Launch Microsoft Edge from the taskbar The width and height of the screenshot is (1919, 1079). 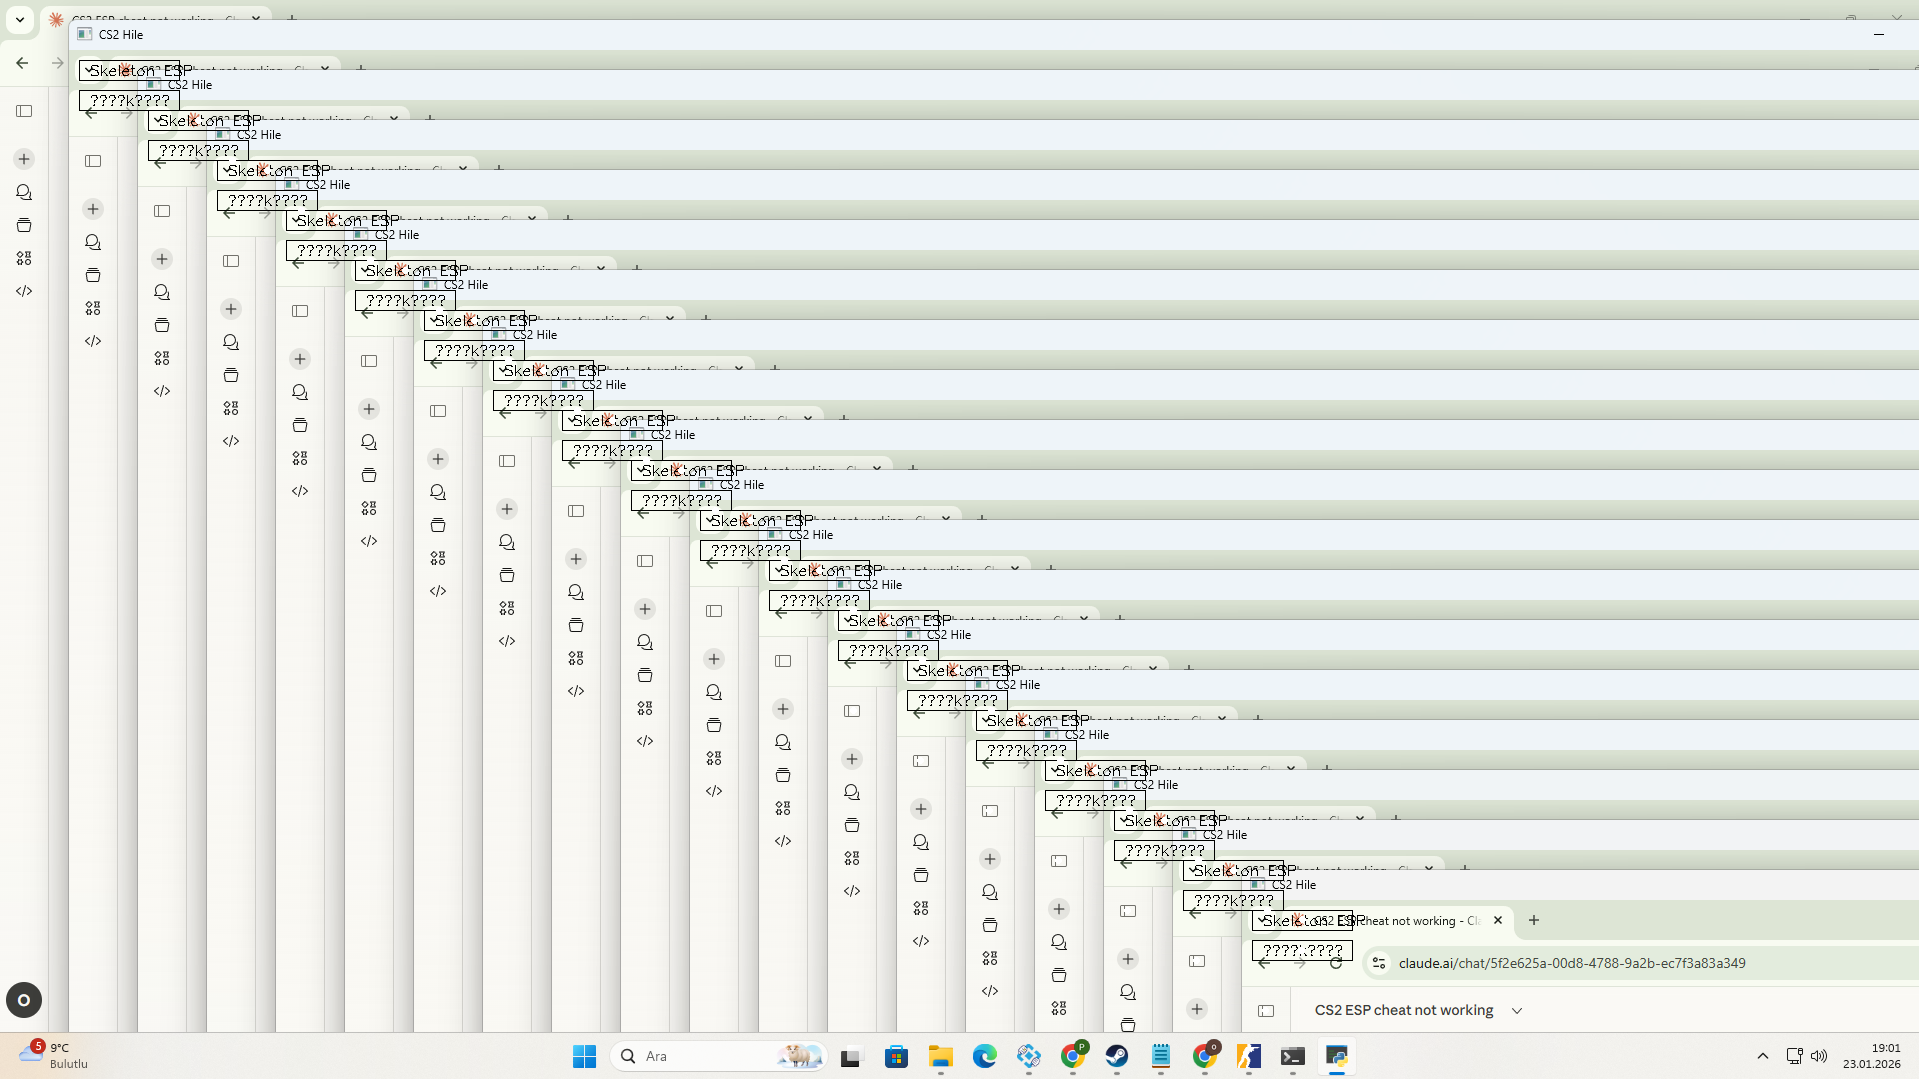pos(985,1056)
